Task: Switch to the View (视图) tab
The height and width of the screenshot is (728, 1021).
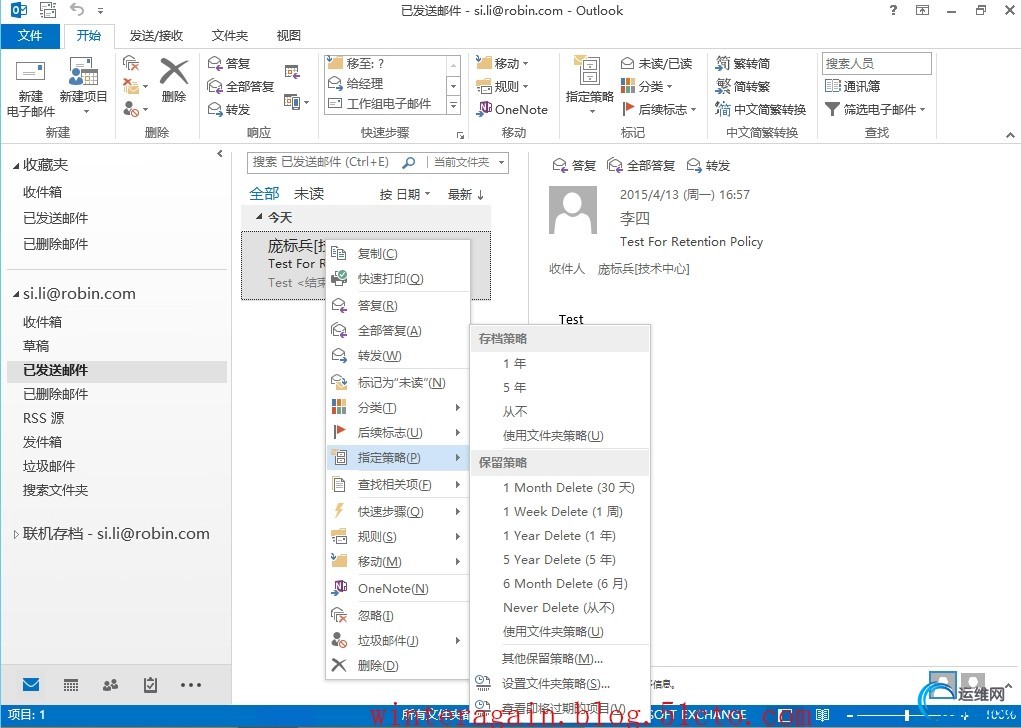Action: pyautogui.click(x=288, y=36)
